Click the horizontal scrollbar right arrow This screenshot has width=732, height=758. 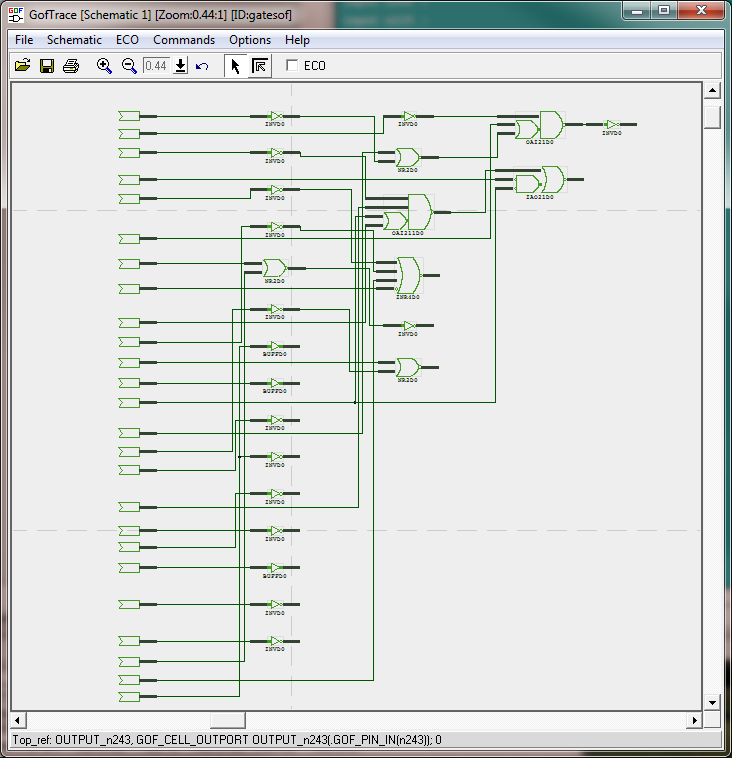pos(695,720)
